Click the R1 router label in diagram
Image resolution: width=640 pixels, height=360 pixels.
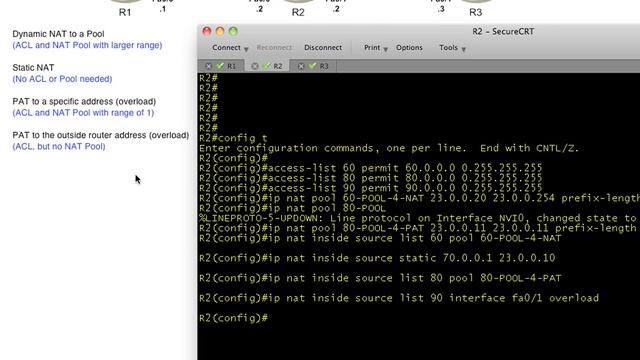pos(125,12)
